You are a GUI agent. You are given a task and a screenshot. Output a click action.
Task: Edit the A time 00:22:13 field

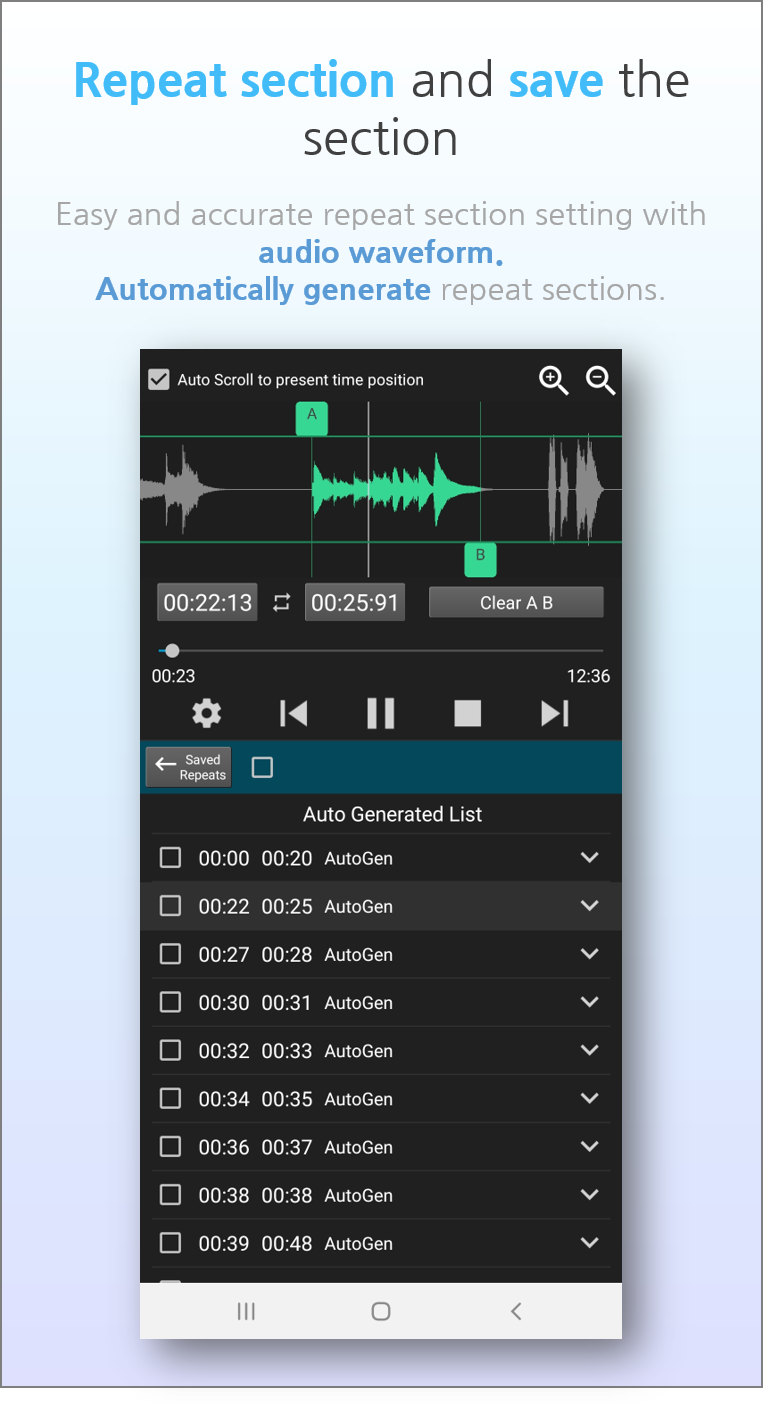207,602
